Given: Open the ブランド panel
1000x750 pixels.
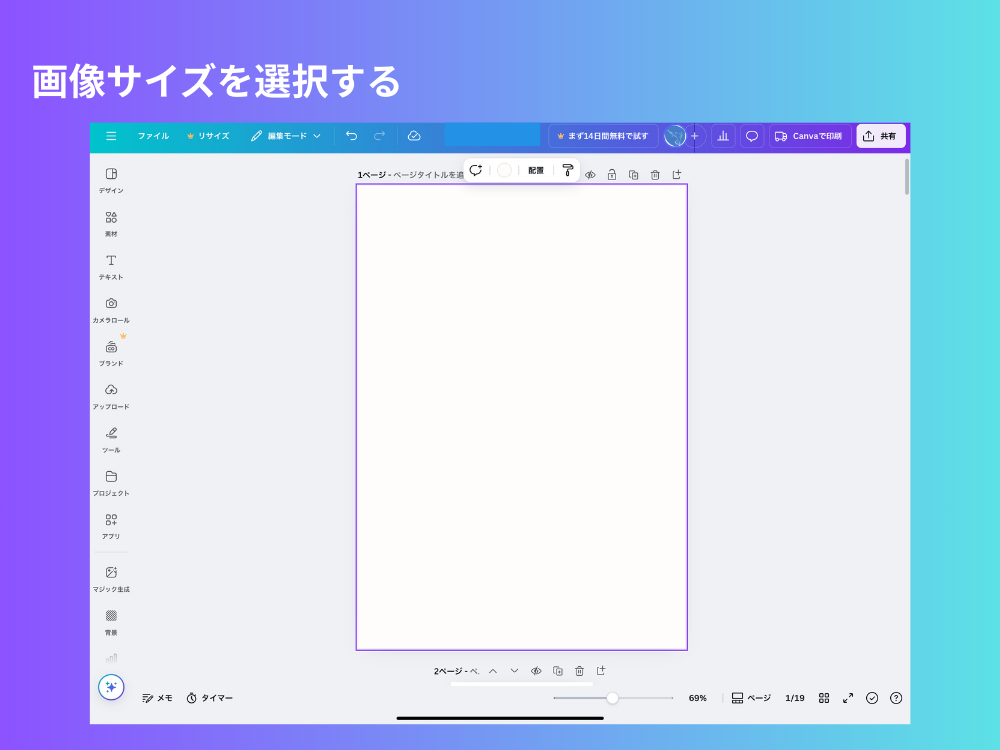Looking at the screenshot, I should (111, 351).
